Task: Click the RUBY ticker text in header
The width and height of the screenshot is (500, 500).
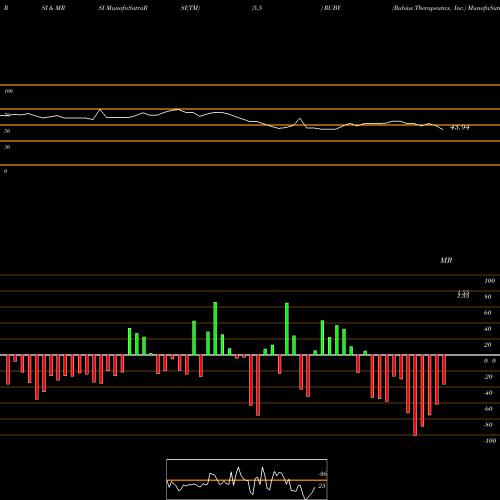Action: point(332,8)
